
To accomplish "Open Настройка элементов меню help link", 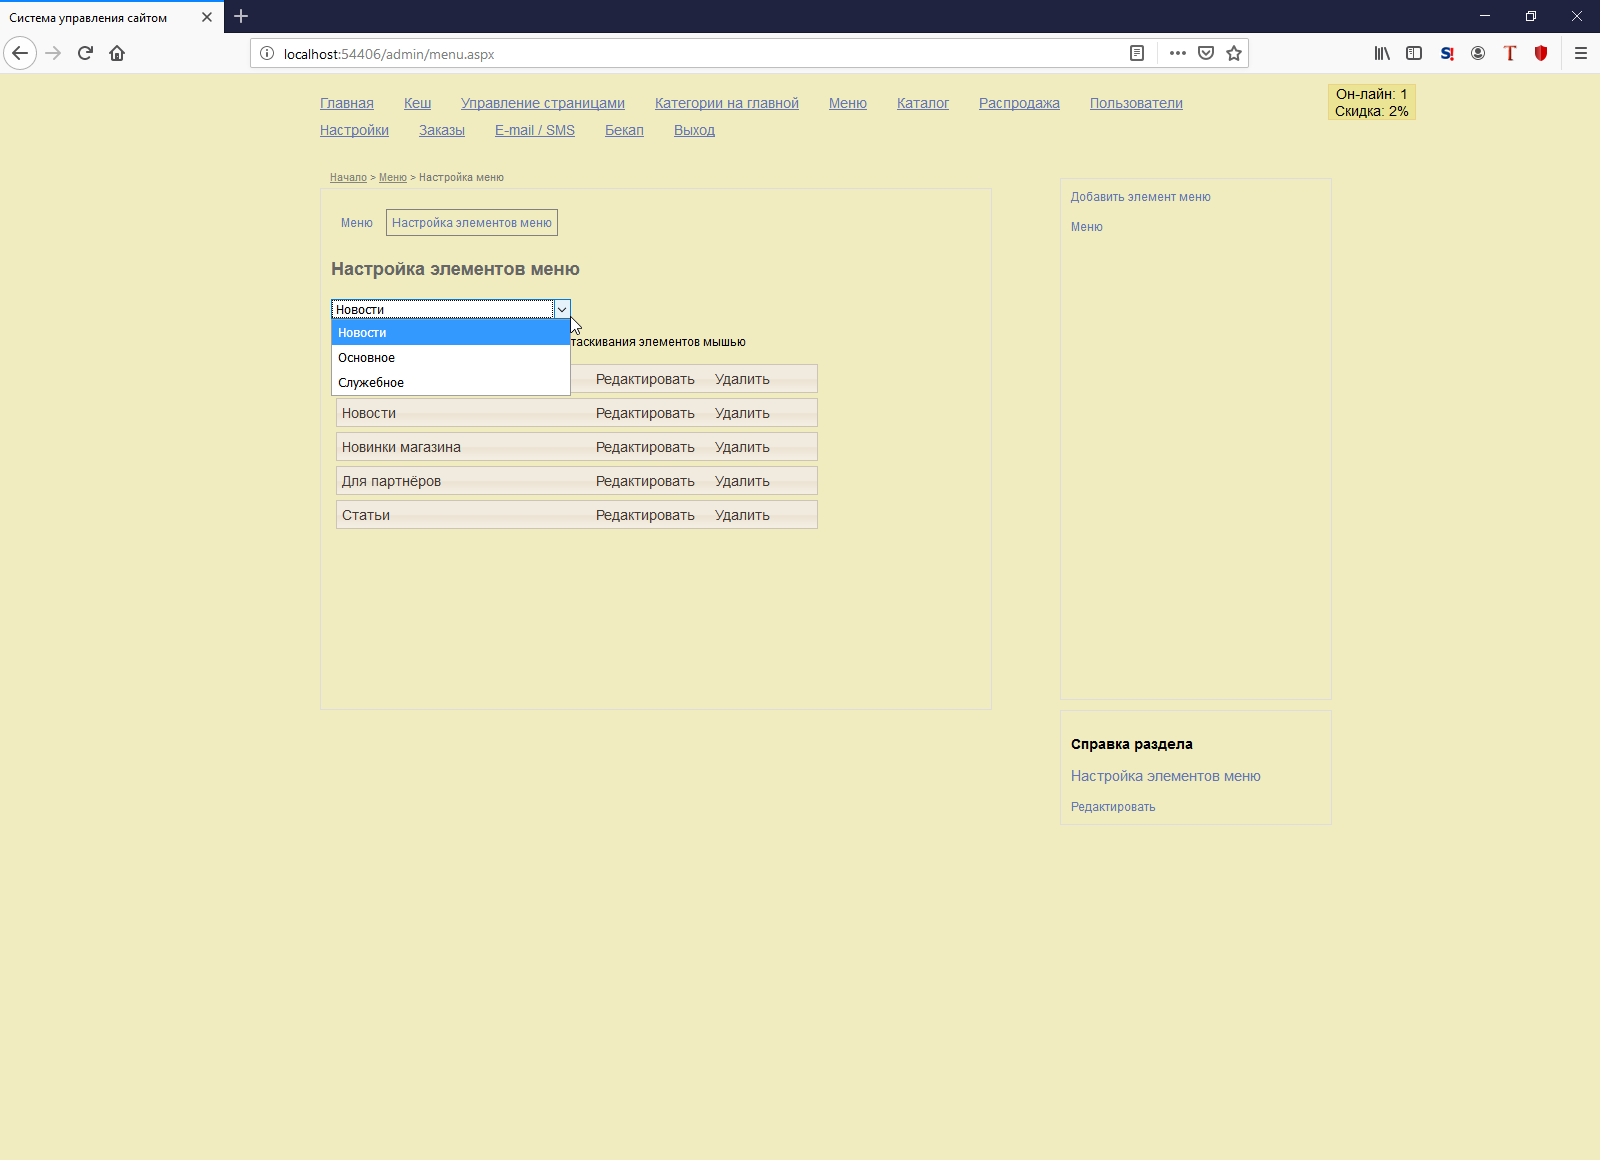I will point(1165,776).
